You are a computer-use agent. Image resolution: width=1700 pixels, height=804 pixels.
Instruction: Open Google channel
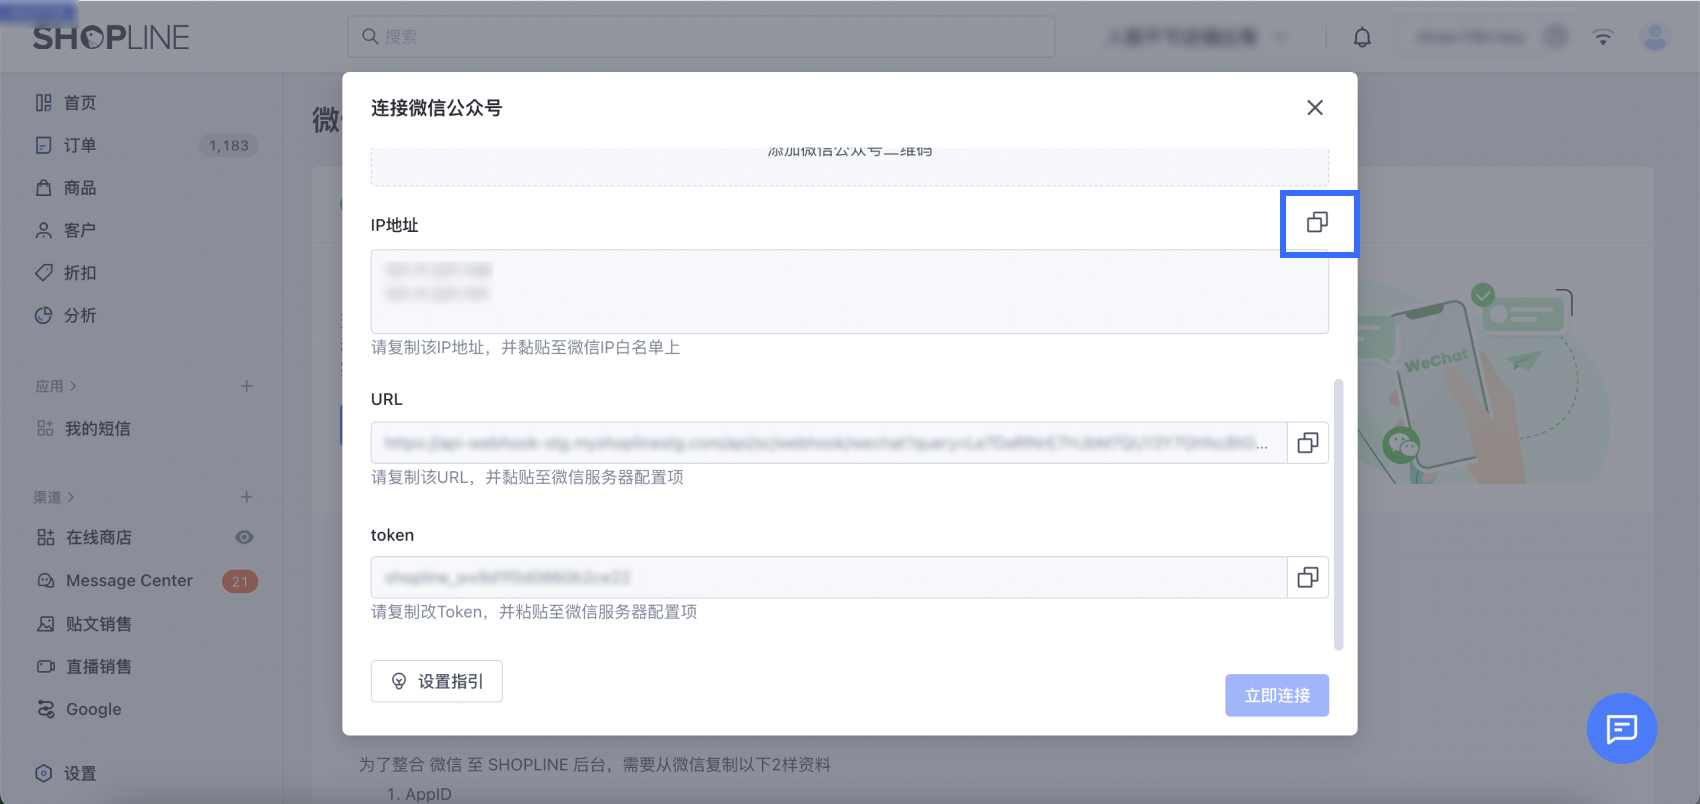93,709
